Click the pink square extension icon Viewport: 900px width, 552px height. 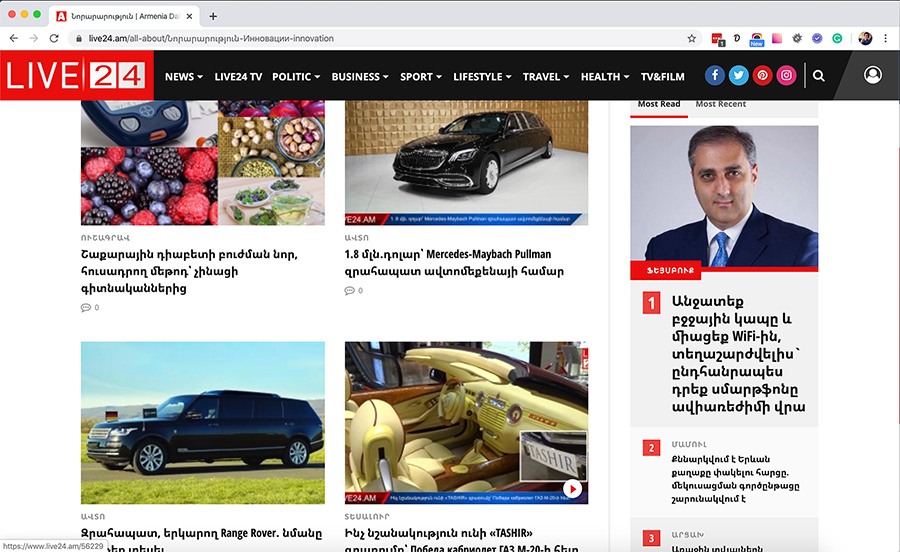tap(777, 38)
